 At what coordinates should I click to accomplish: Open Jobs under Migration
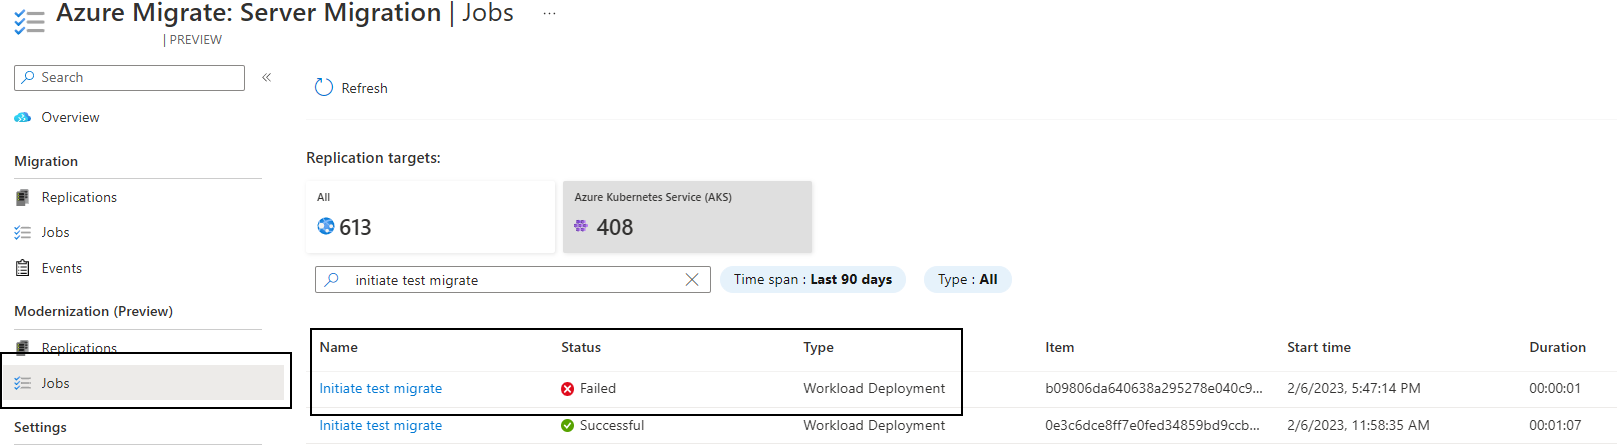pyautogui.click(x=55, y=232)
